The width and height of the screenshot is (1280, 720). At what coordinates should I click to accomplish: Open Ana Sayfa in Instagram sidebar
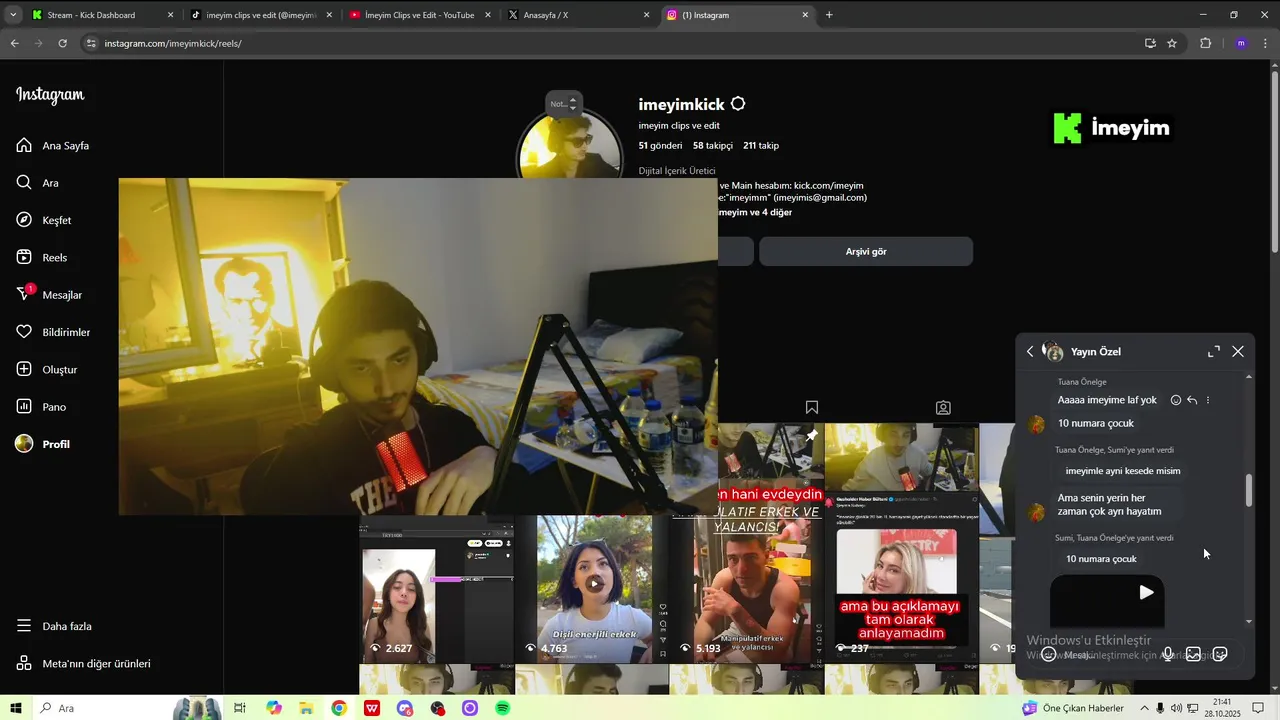(x=53, y=146)
